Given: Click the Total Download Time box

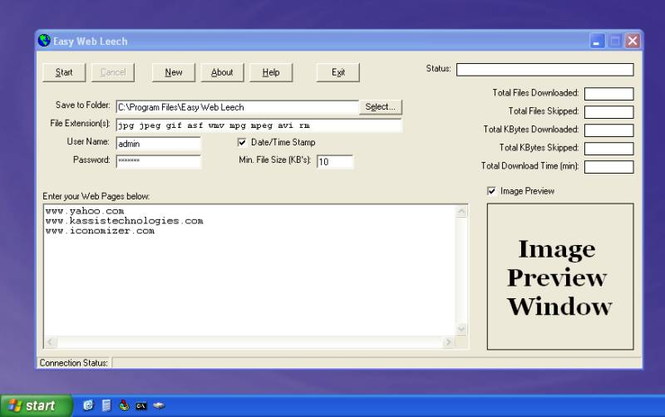Looking at the screenshot, I should pos(609,167).
